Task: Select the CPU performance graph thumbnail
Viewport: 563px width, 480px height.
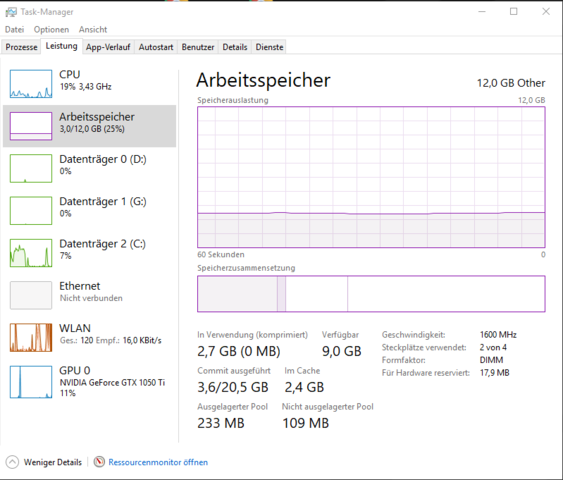Action: click(x=31, y=84)
